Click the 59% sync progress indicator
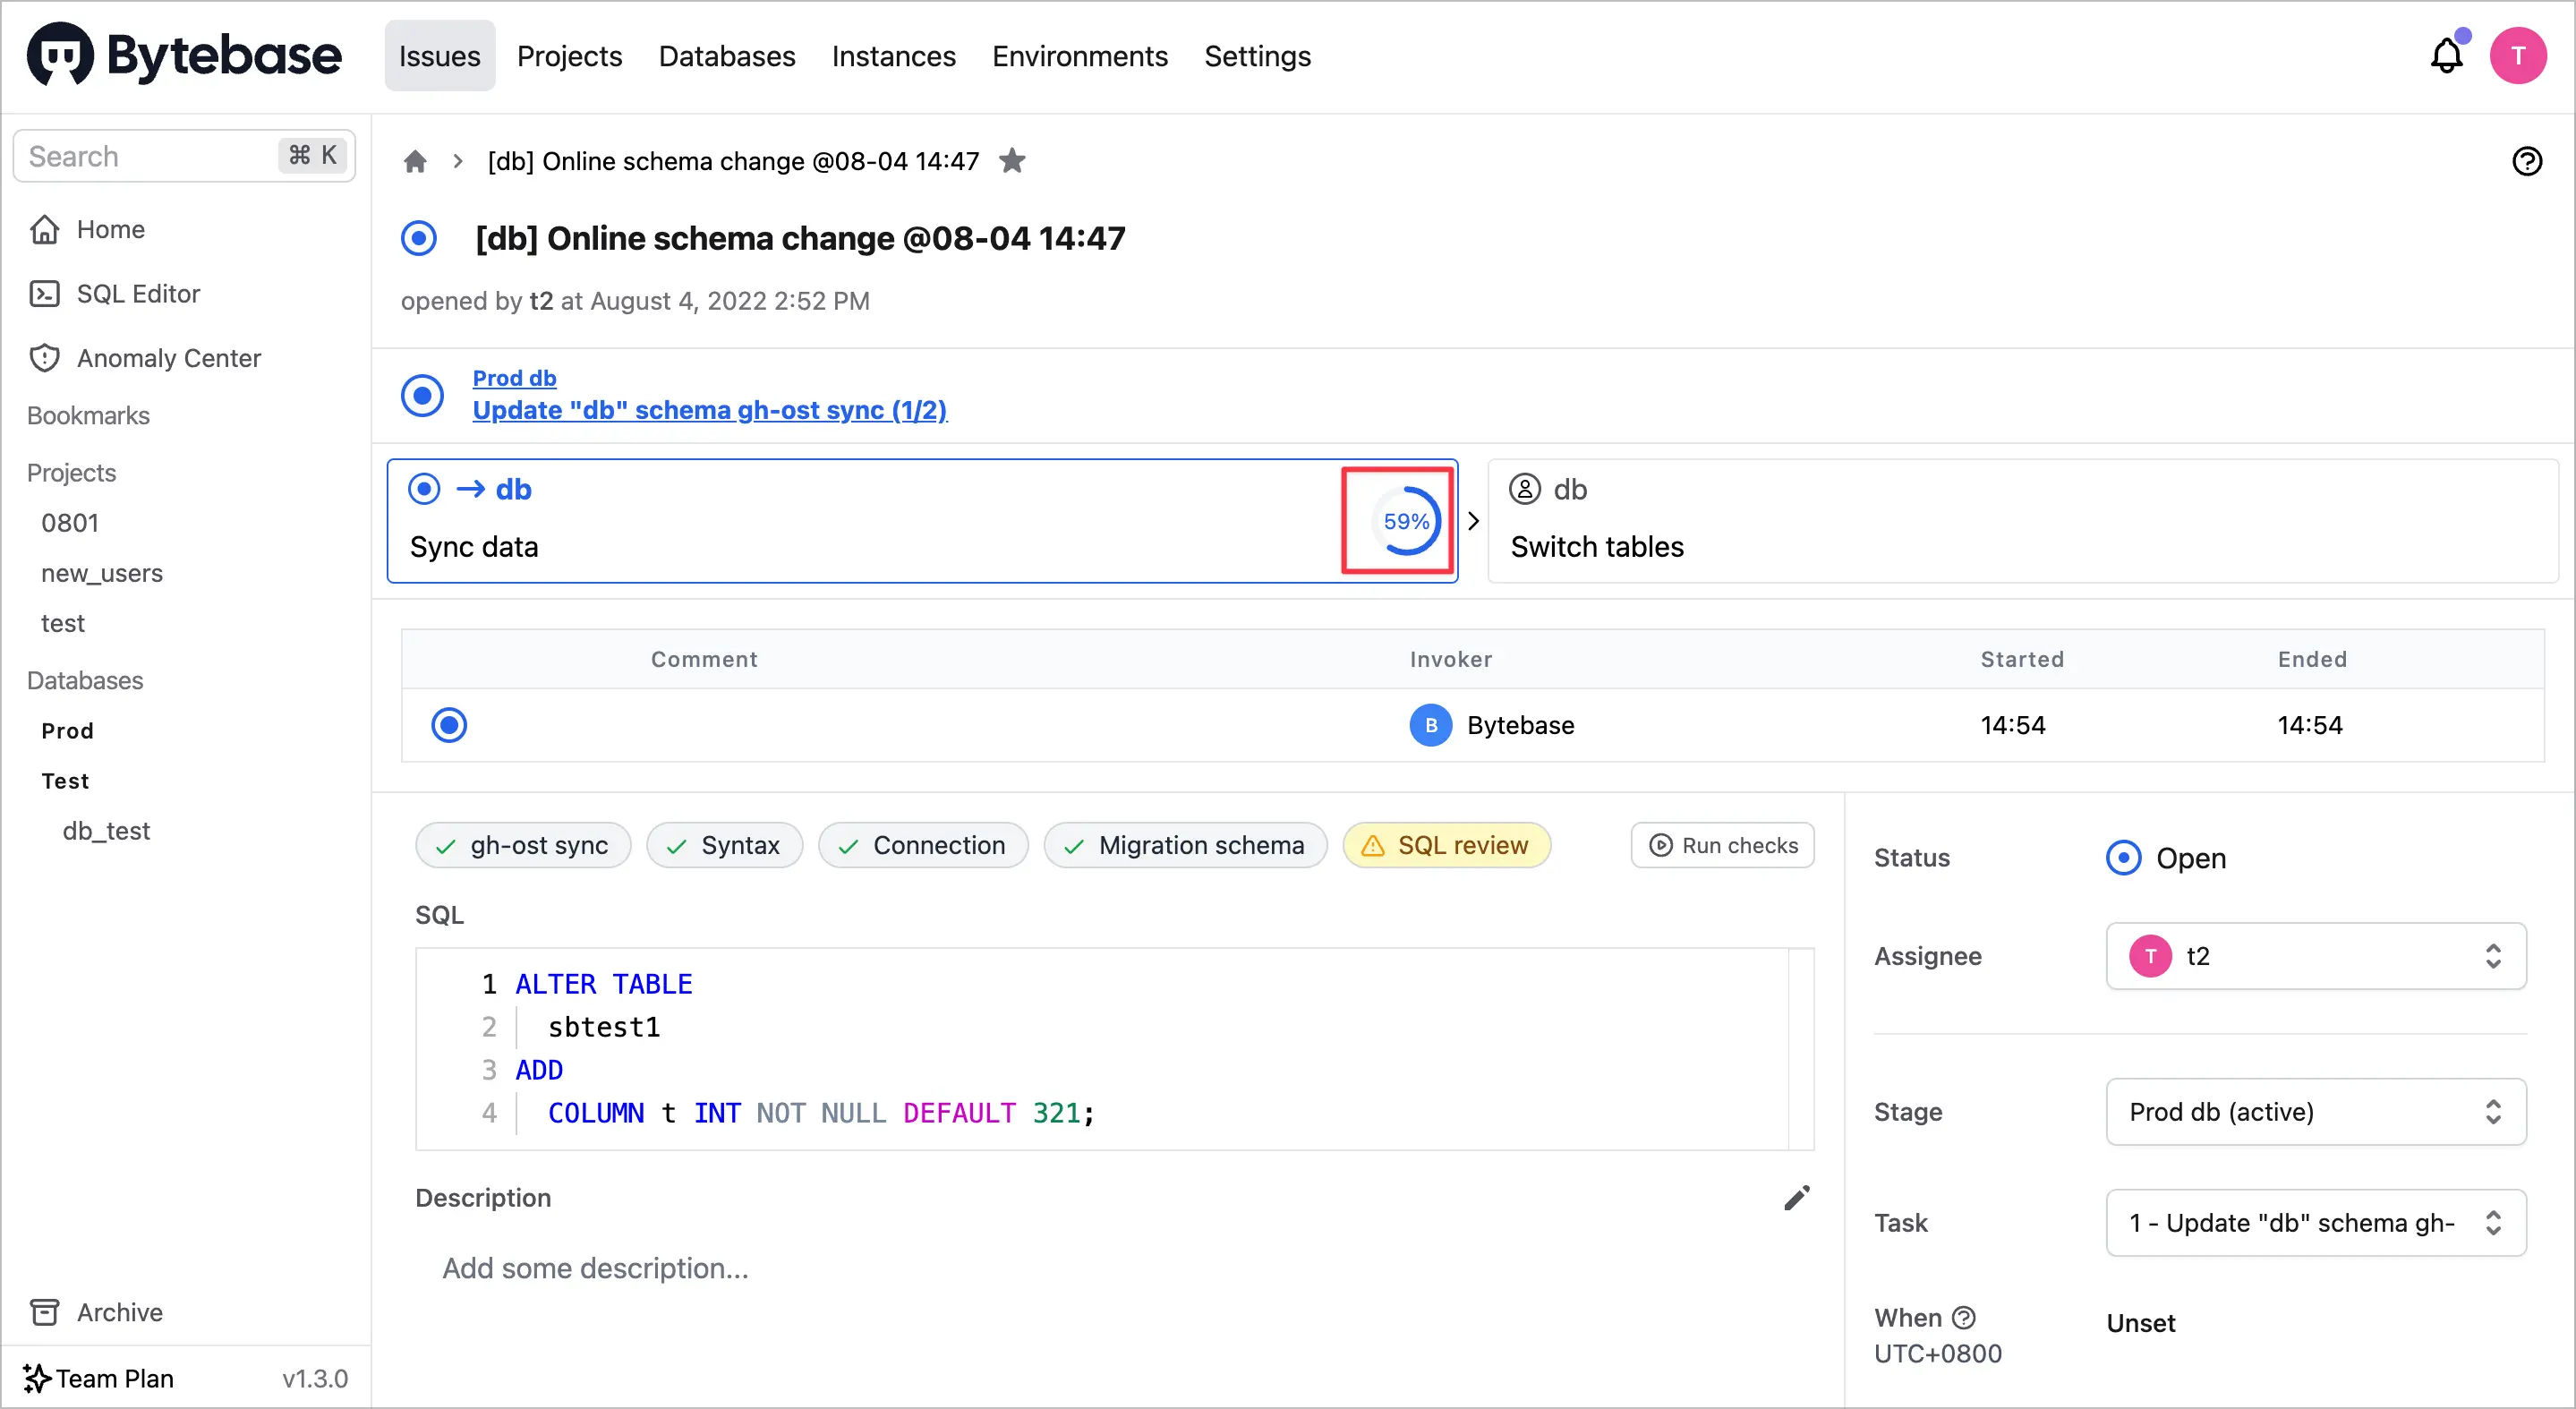This screenshot has height=1409, width=2576. 1405,521
